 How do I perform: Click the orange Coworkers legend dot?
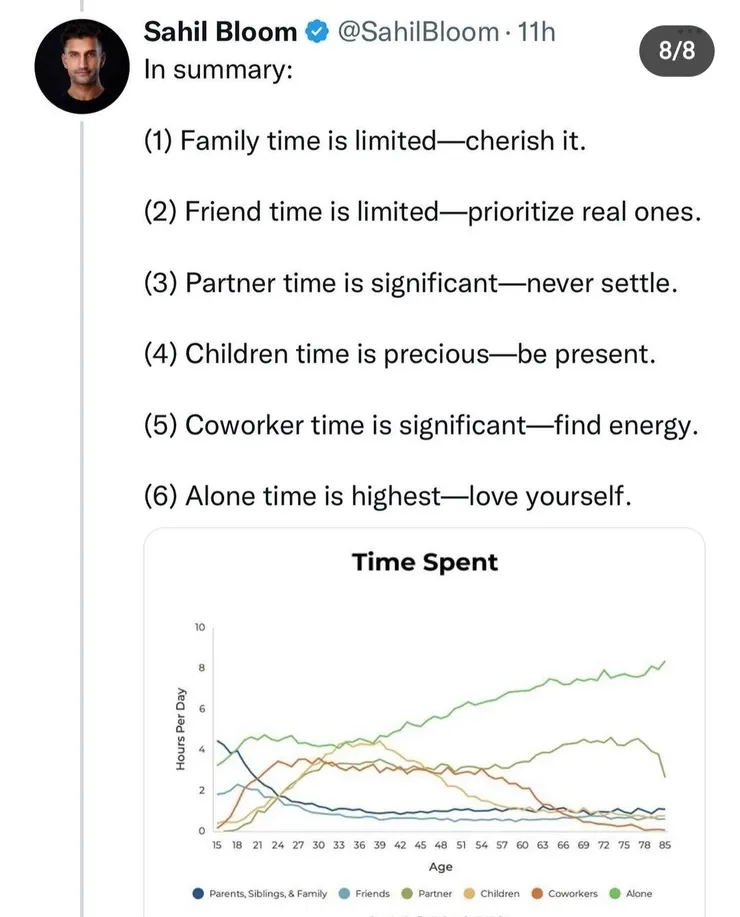(x=537, y=893)
